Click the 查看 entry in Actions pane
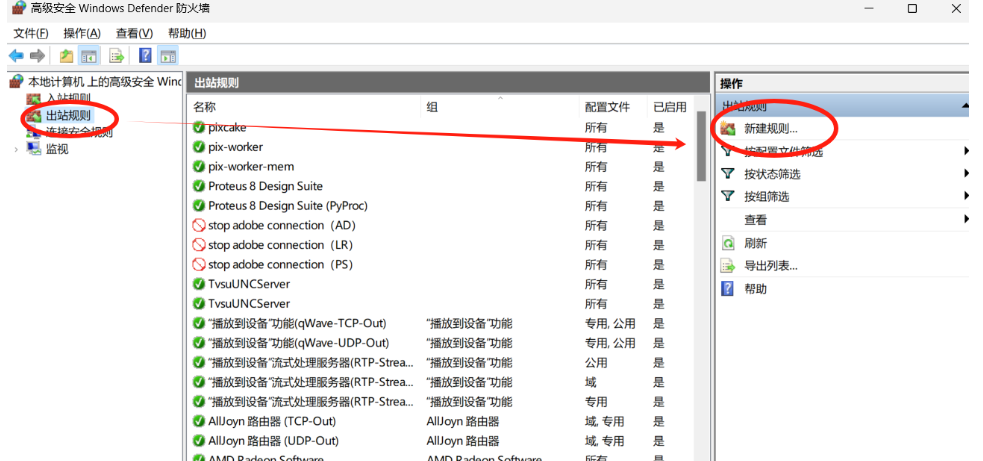This screenshot has width=983, height=461. pyautogui.click(x=755, y=220)
